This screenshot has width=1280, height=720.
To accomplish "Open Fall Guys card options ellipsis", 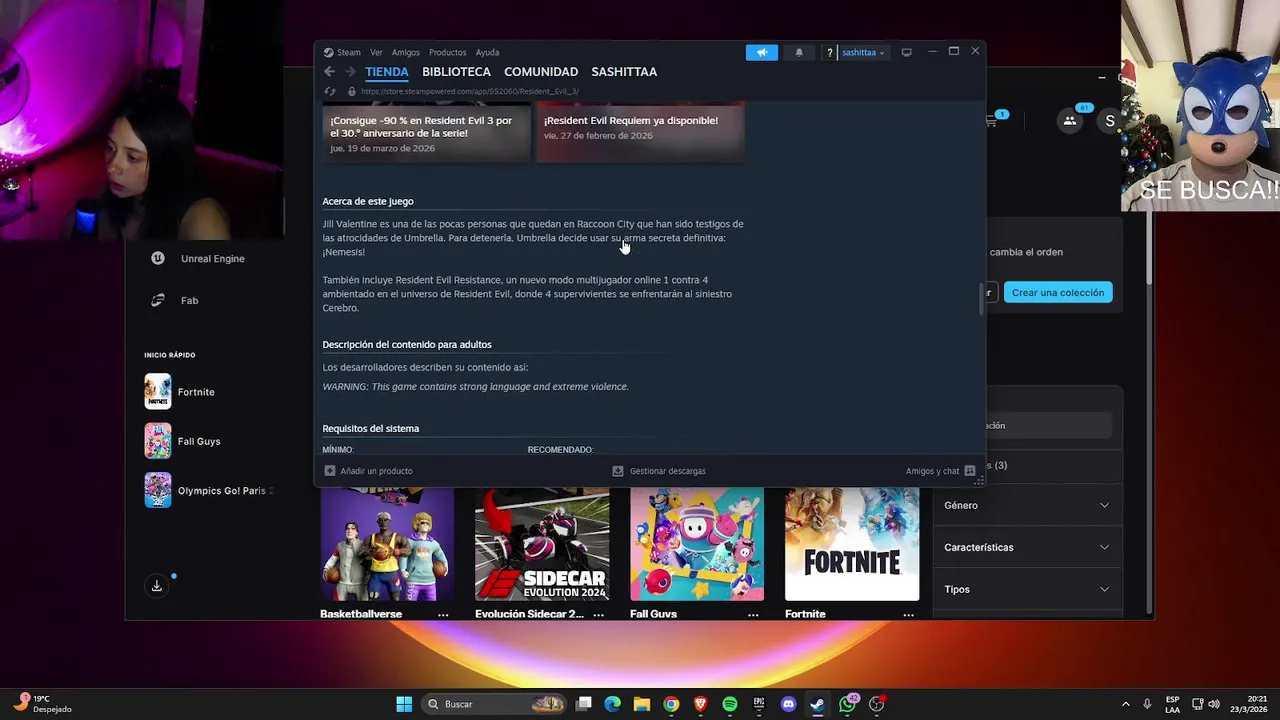I will pos(753,614).
